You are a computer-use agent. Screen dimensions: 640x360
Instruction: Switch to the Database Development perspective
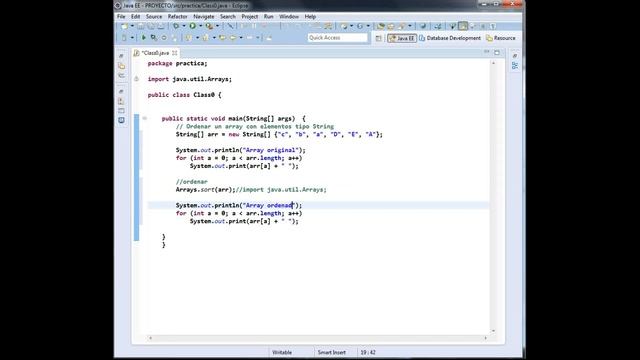[x=450, y=38]
